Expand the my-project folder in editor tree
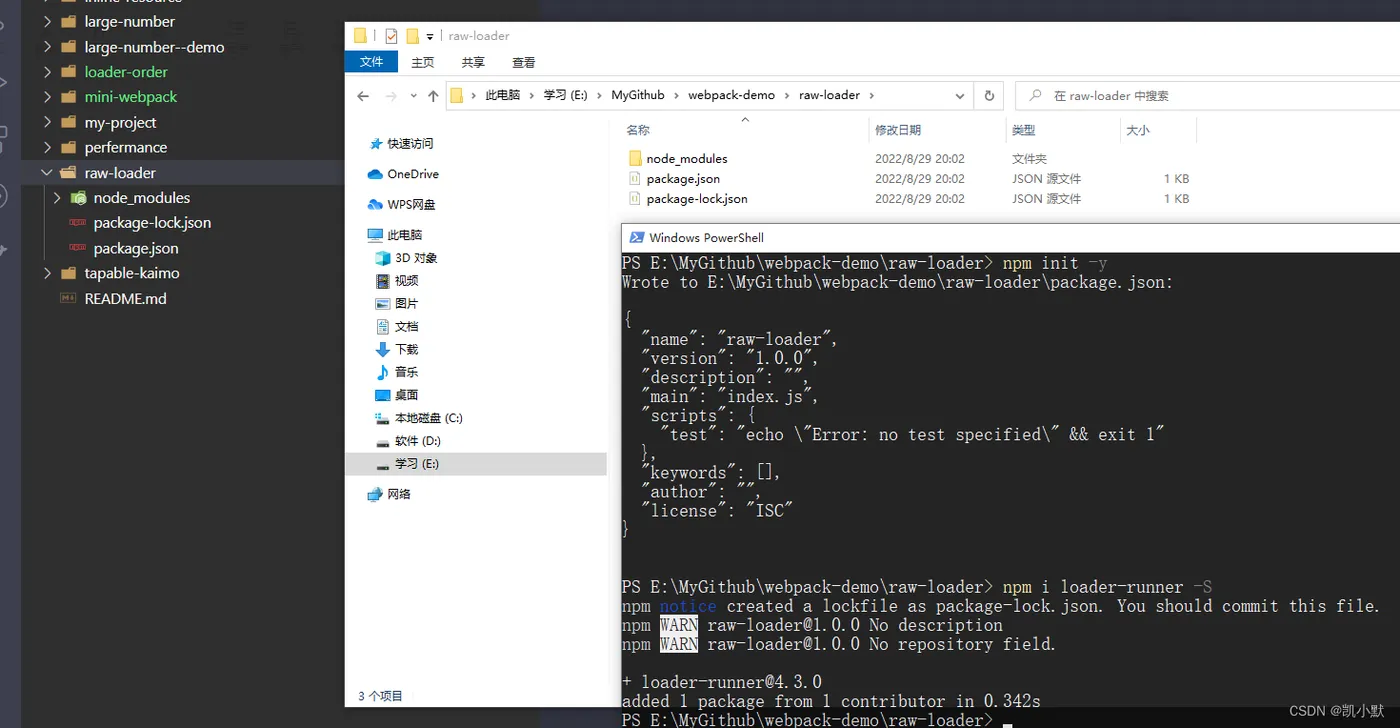The height and width of the screenshot is (728, 1400). (x=47, y=122)
